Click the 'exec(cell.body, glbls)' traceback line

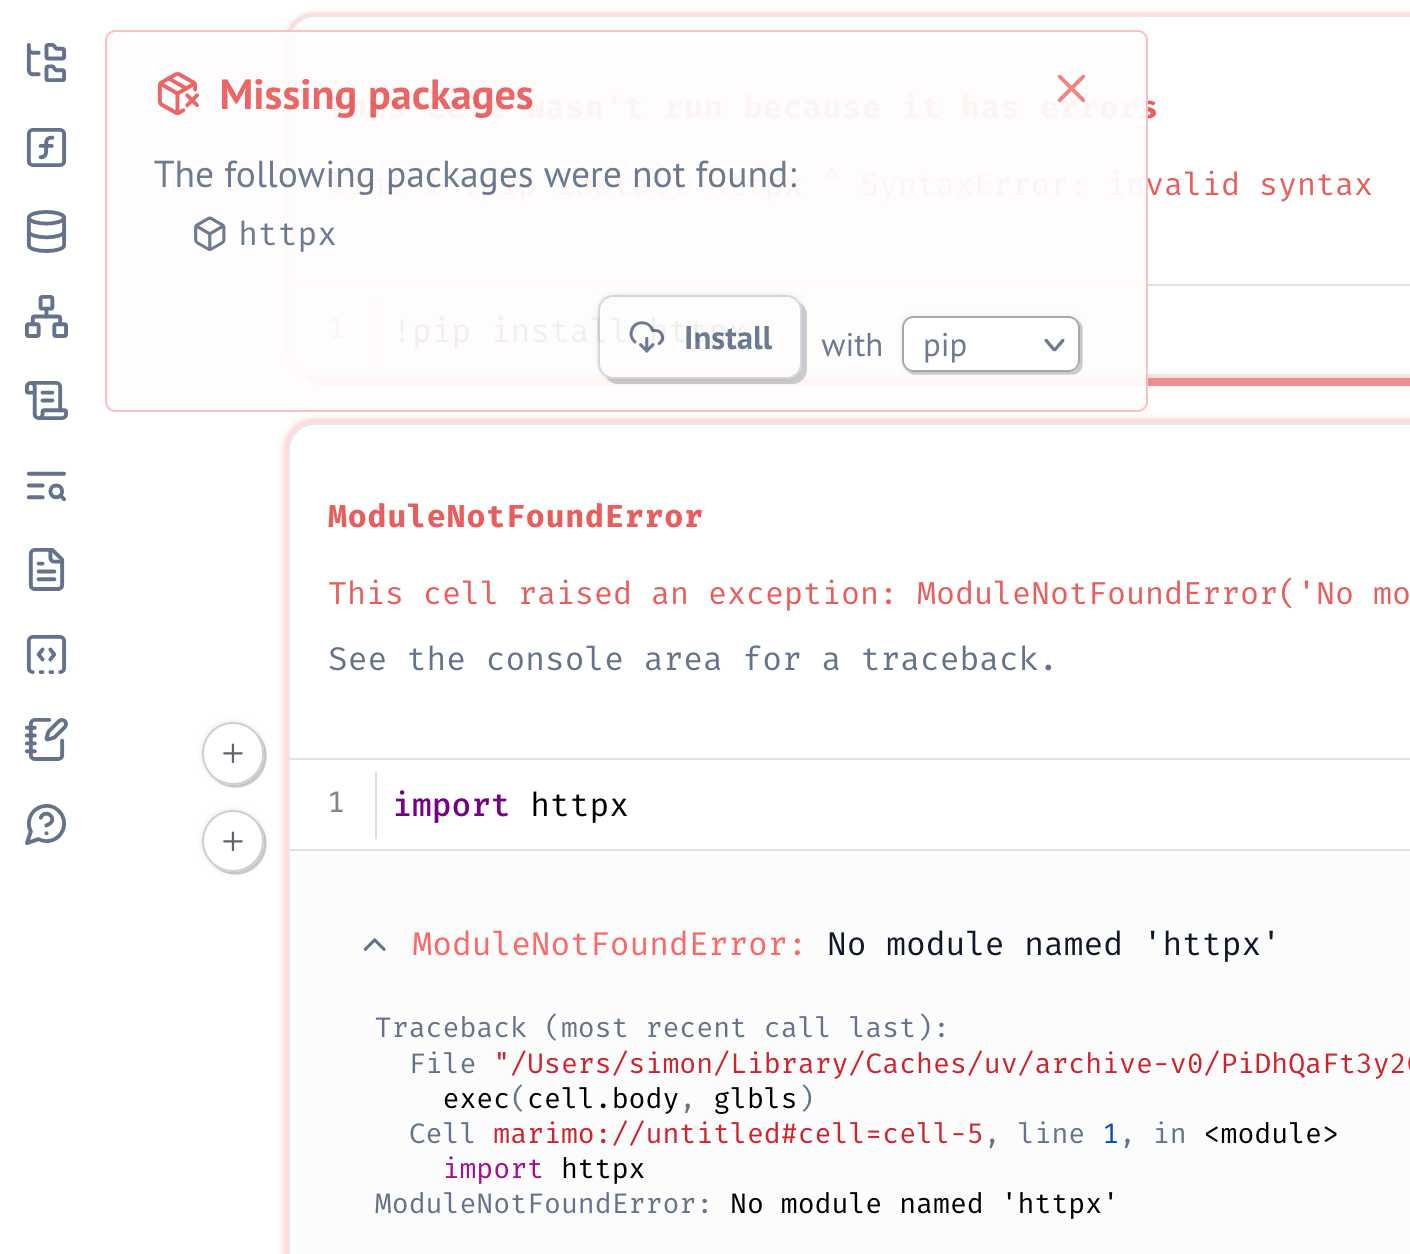click(629, 1098)
